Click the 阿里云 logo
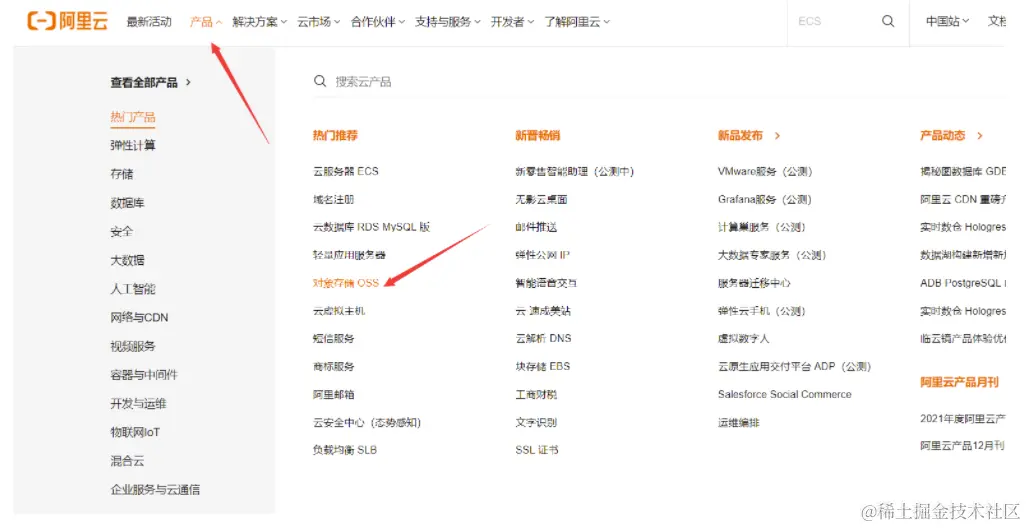Image resolution: width=1027 pixels, height=528 pixels. coord(67,21)
